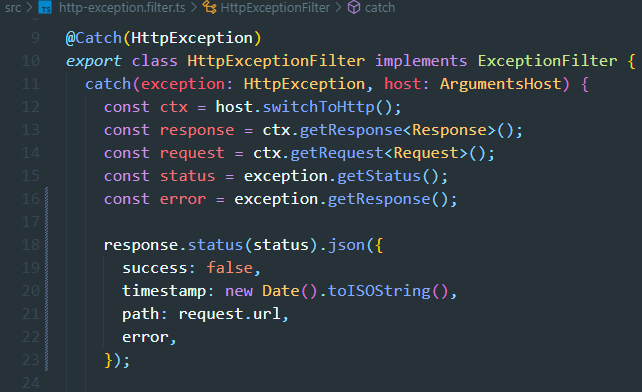The image size is (642, 392).
Task: Click the 'false' value on line 19
Action: click(229, 268)
